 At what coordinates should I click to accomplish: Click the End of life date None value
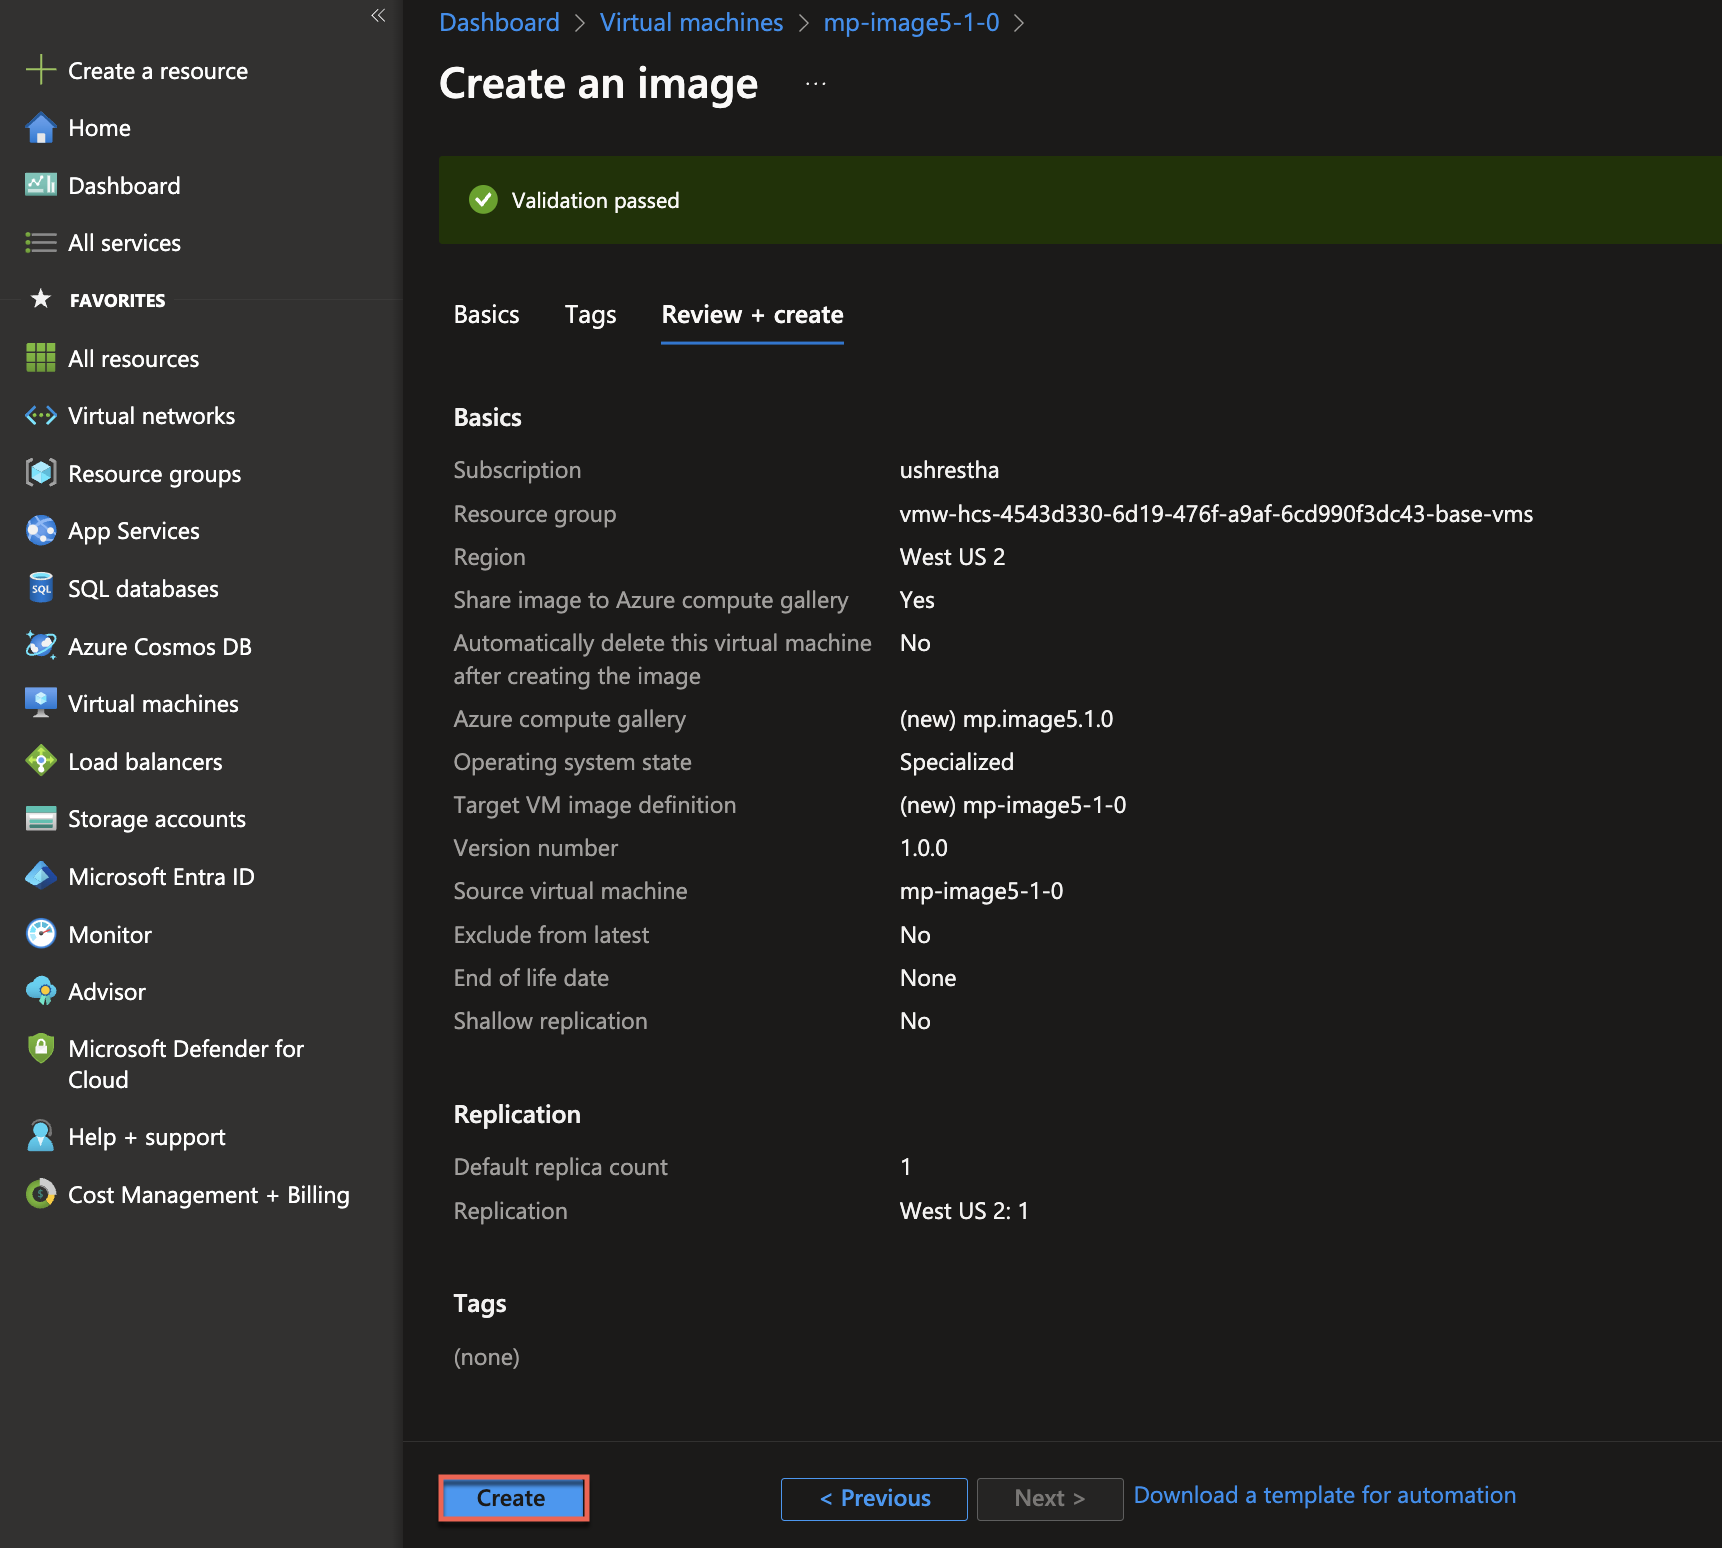click(928, 978)
